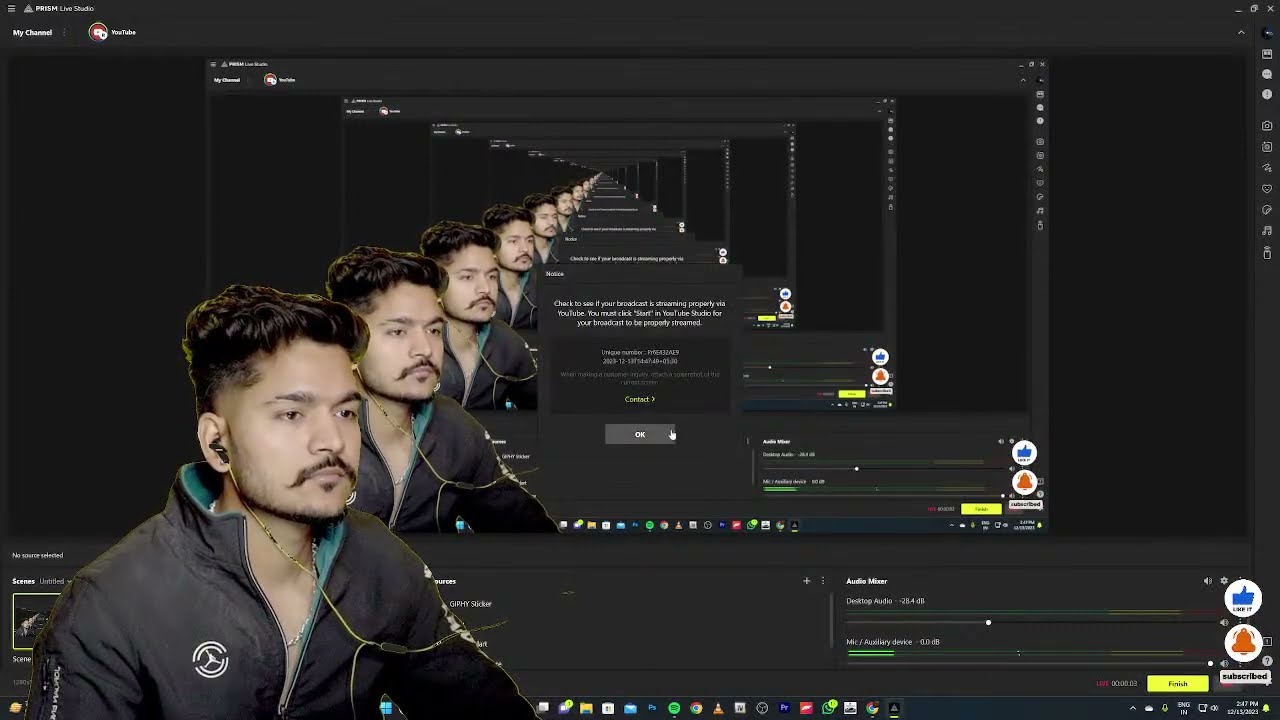Click the No source selected label

[x=37, y=555]
